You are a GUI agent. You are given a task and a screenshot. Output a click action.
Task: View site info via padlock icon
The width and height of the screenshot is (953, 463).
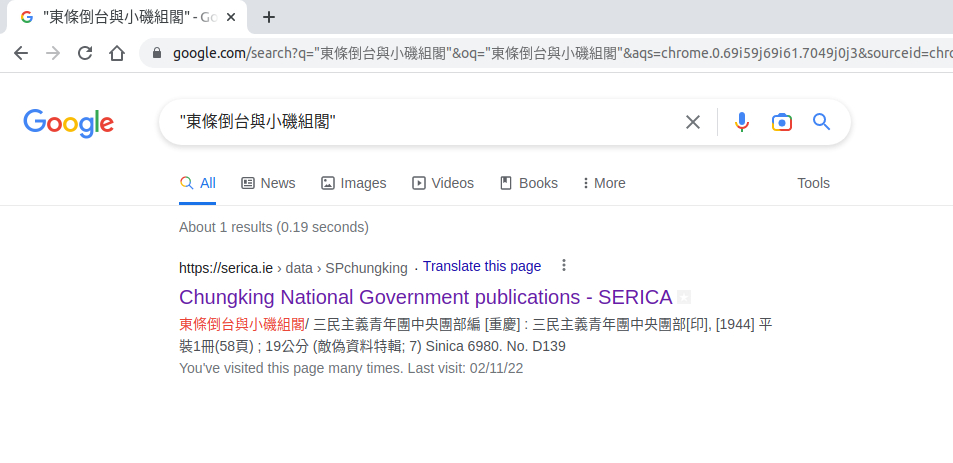[x=157, y=53]
